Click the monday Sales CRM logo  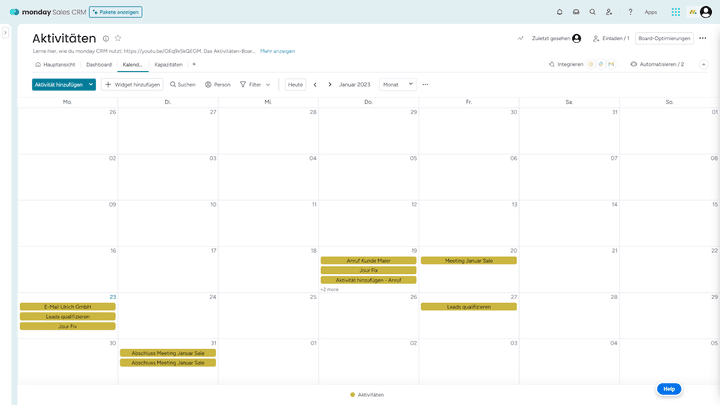48,12
